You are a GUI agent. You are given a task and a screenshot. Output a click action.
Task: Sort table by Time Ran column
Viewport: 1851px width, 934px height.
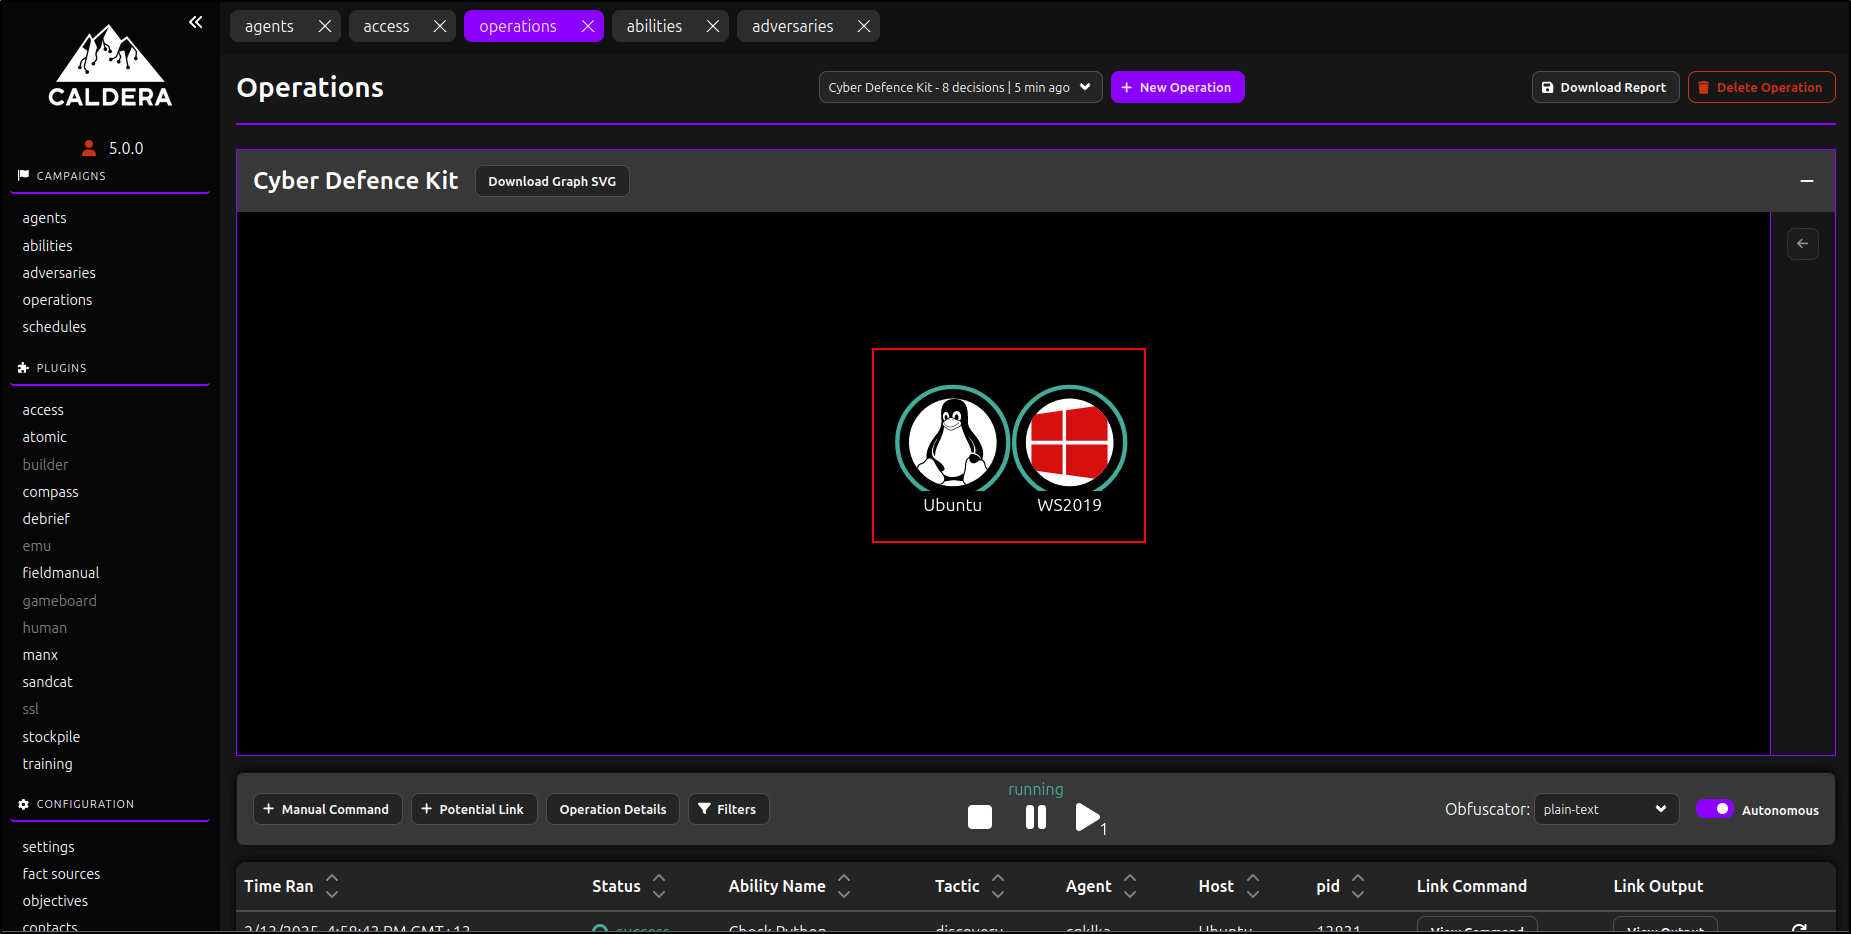[332, 886]
